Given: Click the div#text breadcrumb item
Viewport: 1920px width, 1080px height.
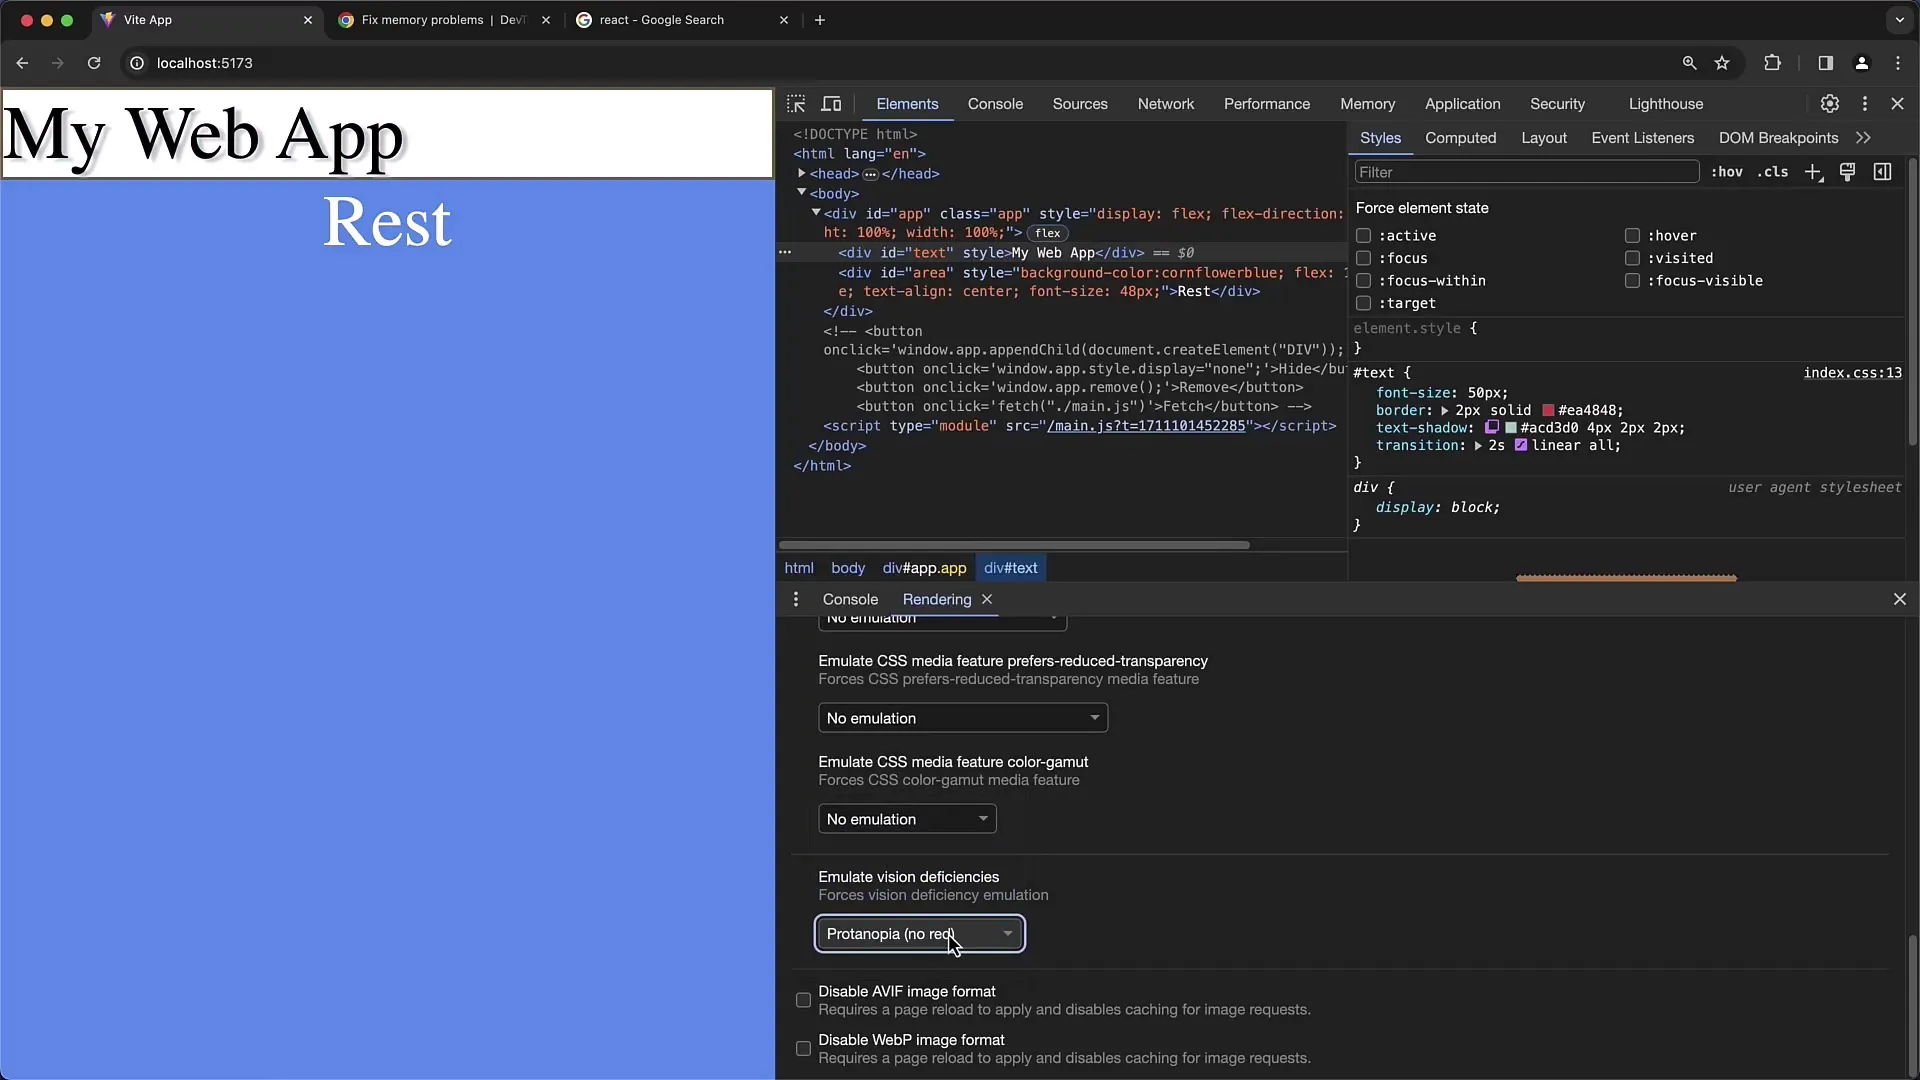Looking at the screenshot, I should point(1009,567).
